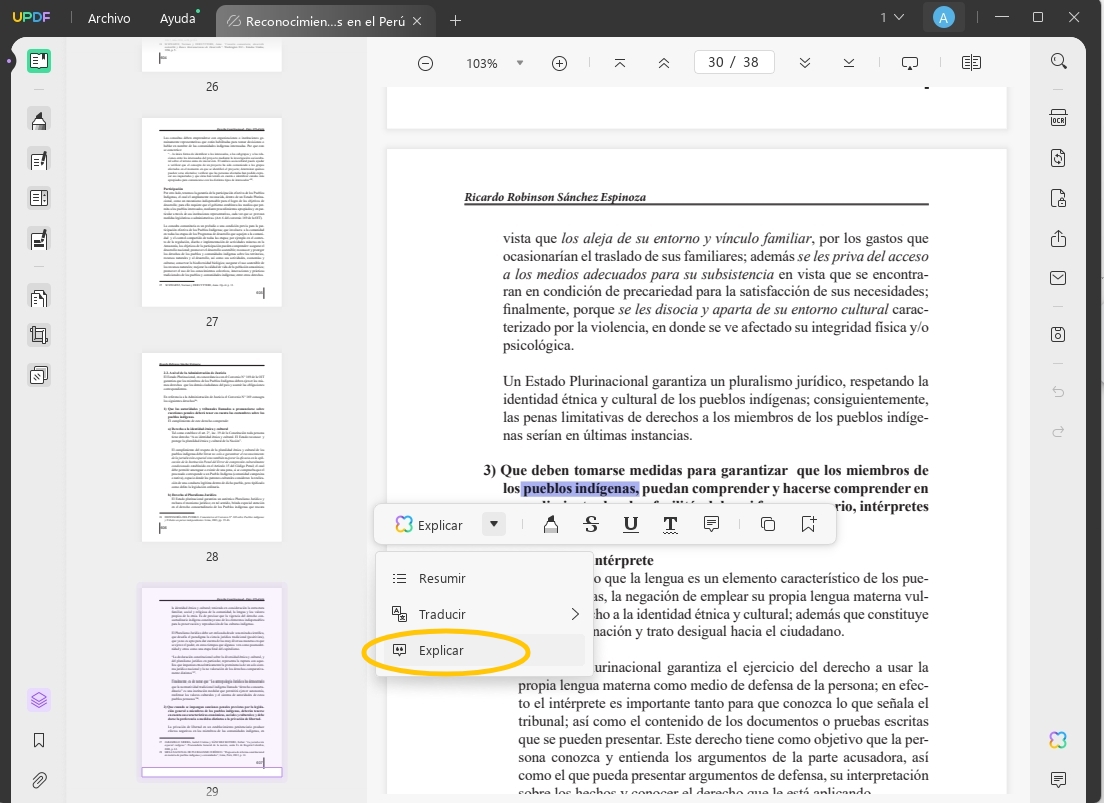Open the page display layout options
Image resolution: width=1104 pixels, height=803 pixels.
(971, 63)
